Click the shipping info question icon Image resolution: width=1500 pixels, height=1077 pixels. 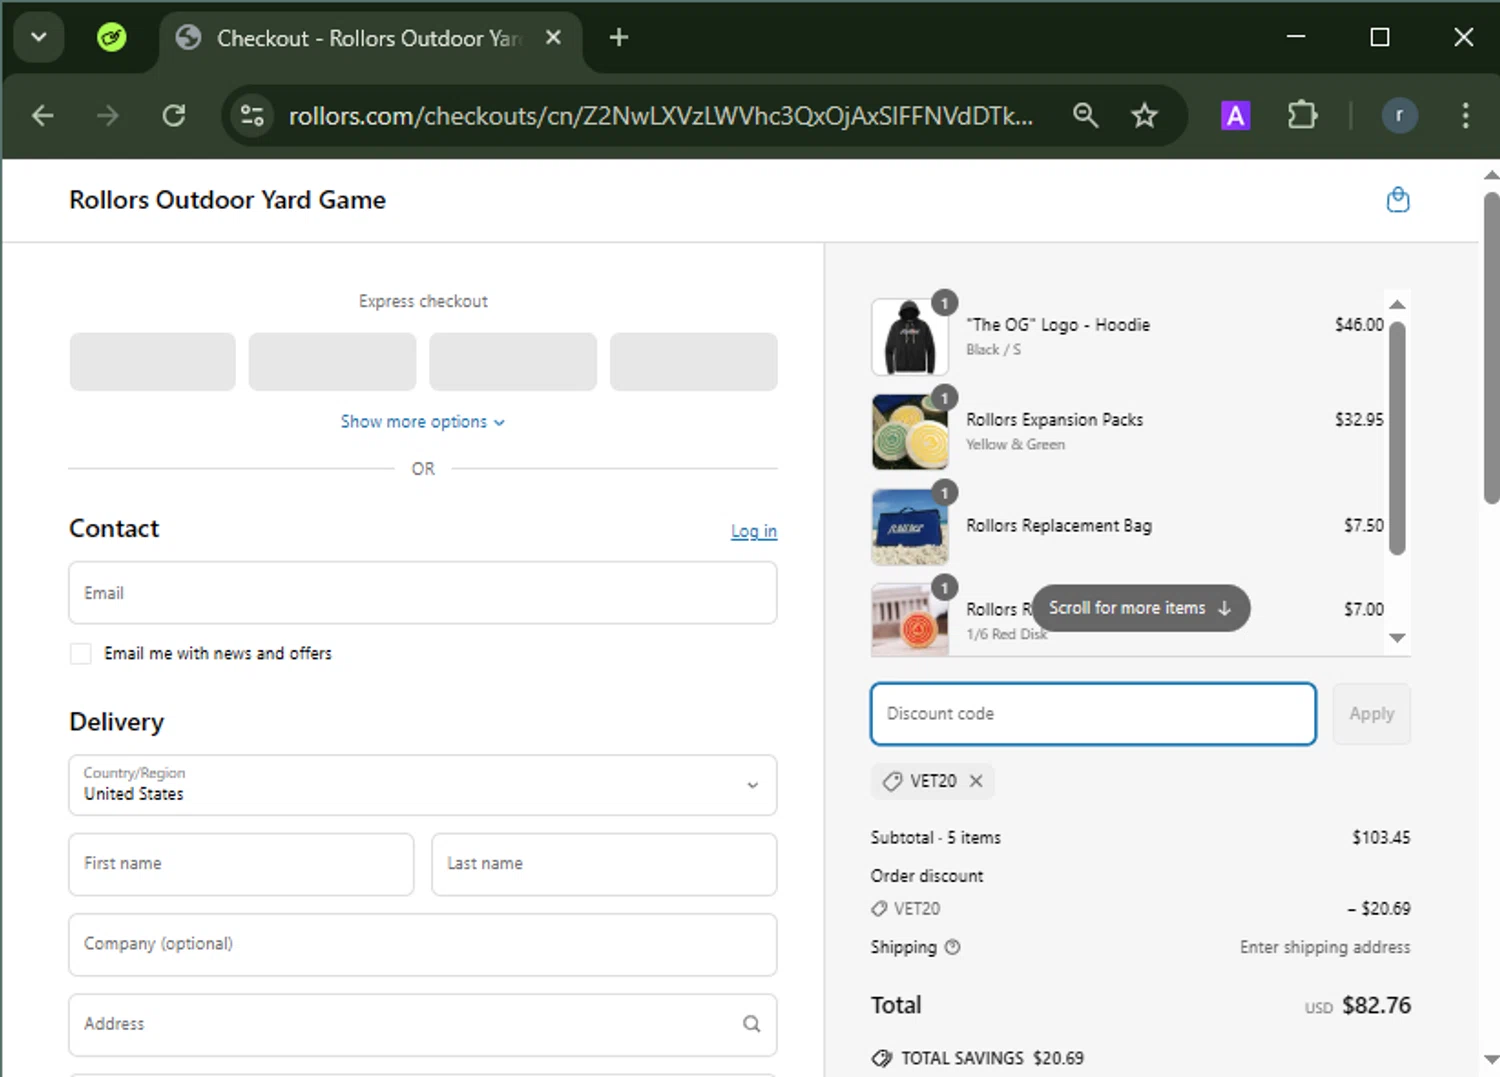click(x=952, y=947)
